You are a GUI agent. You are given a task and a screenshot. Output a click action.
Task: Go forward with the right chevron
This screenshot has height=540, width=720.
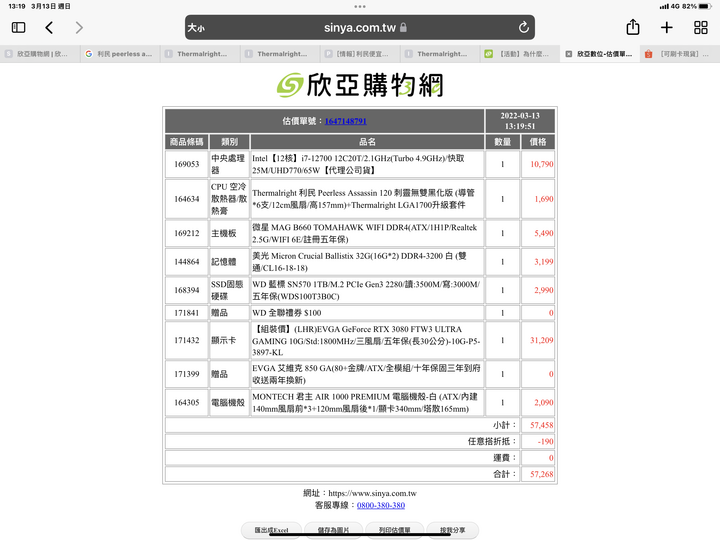(79, 28)
